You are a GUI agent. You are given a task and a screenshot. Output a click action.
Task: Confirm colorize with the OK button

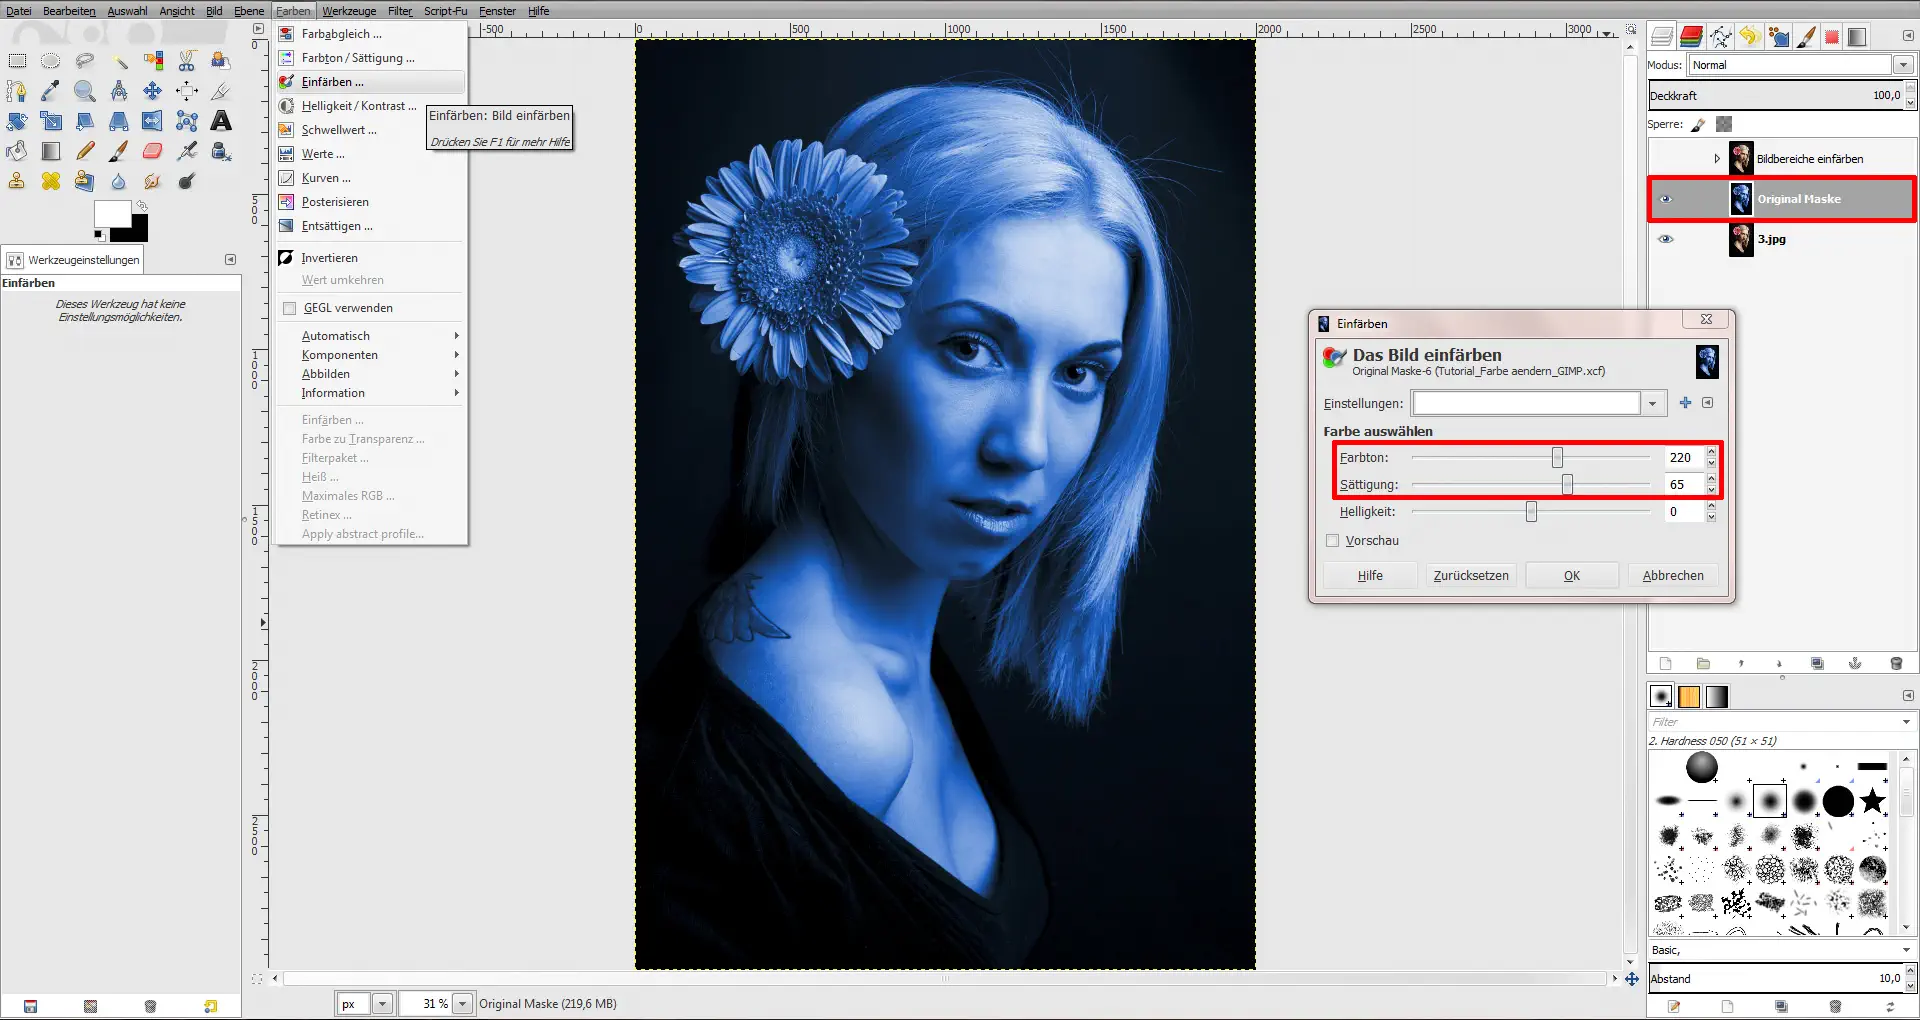pos(1571,575)
